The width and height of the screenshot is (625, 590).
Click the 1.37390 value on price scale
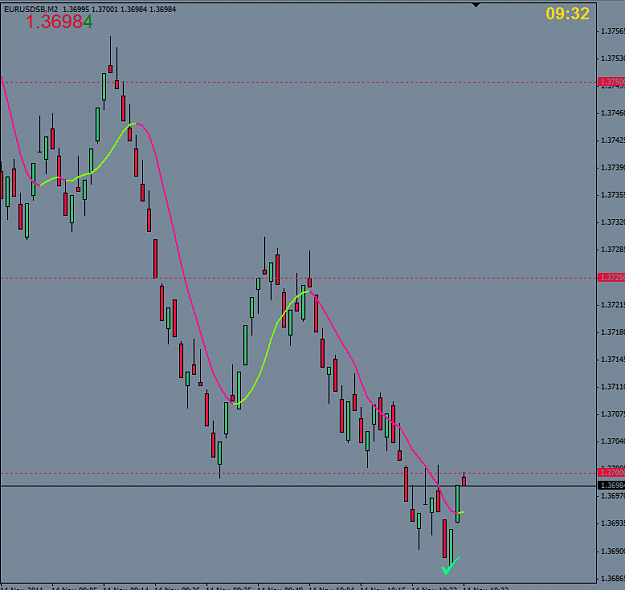(x=613, y=167)
